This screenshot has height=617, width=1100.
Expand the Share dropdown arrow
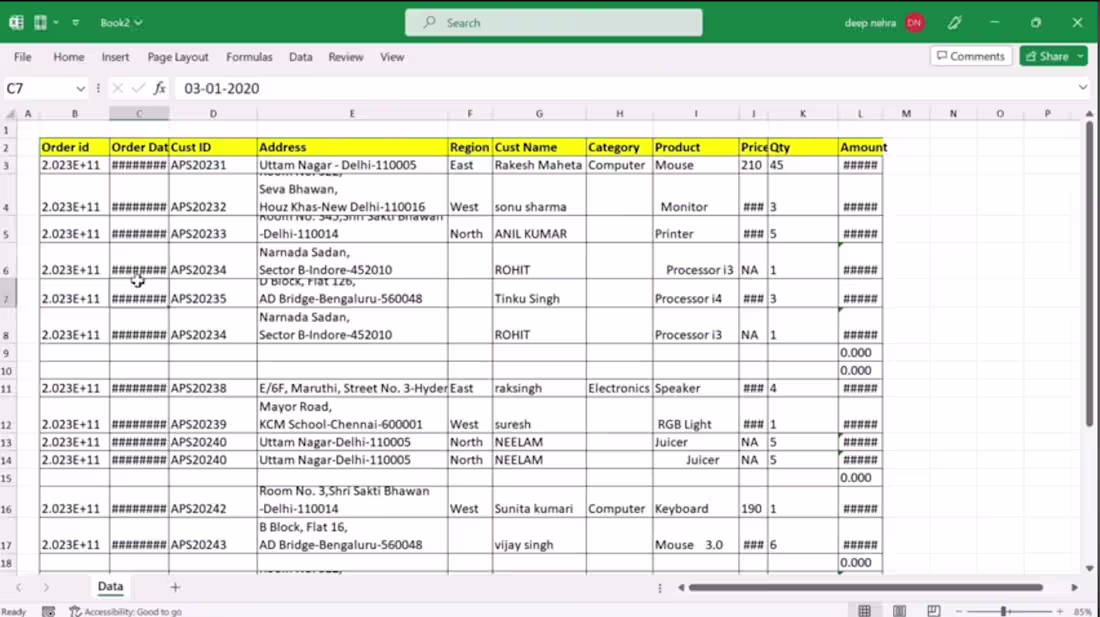coord(1080,56)
